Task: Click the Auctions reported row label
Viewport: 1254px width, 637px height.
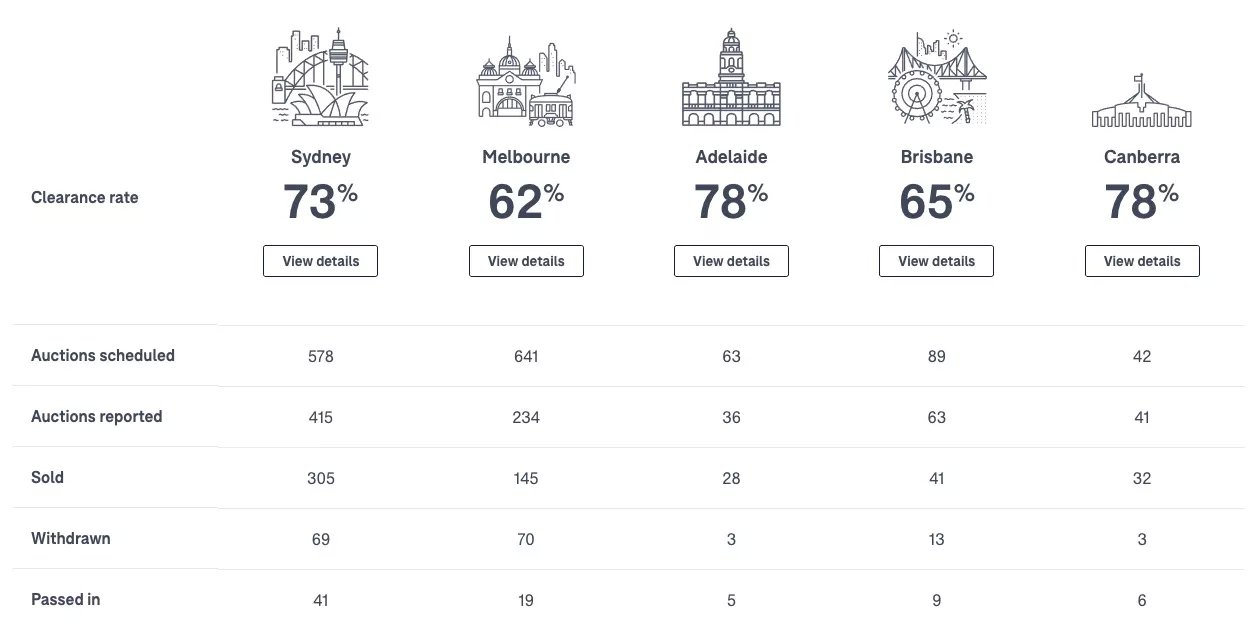Action: [x=97, y=416]
